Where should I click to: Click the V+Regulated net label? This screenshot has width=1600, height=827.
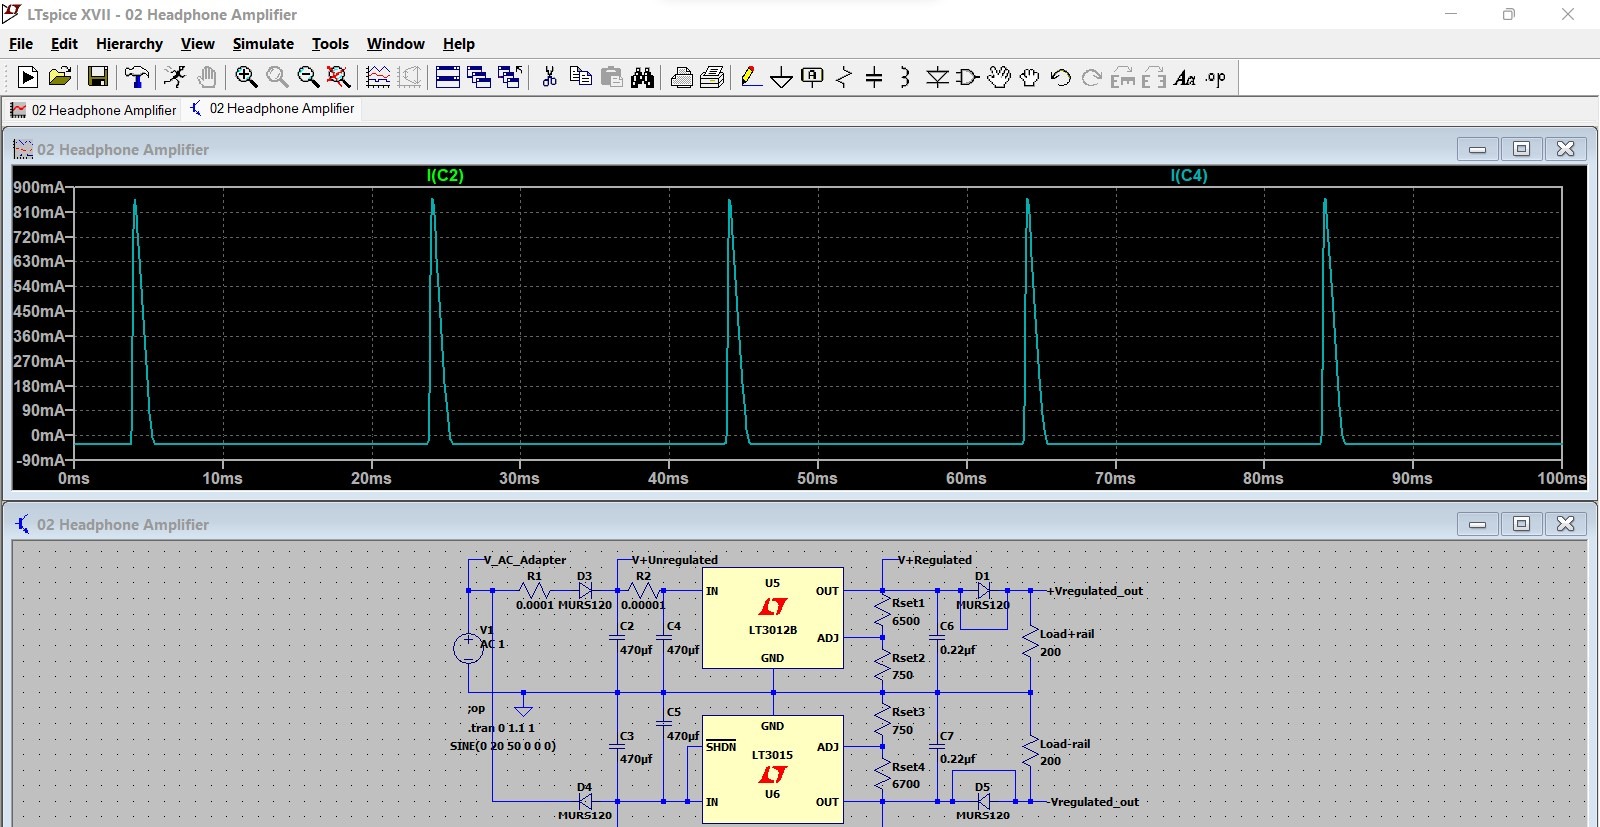(x=935, y=560)
